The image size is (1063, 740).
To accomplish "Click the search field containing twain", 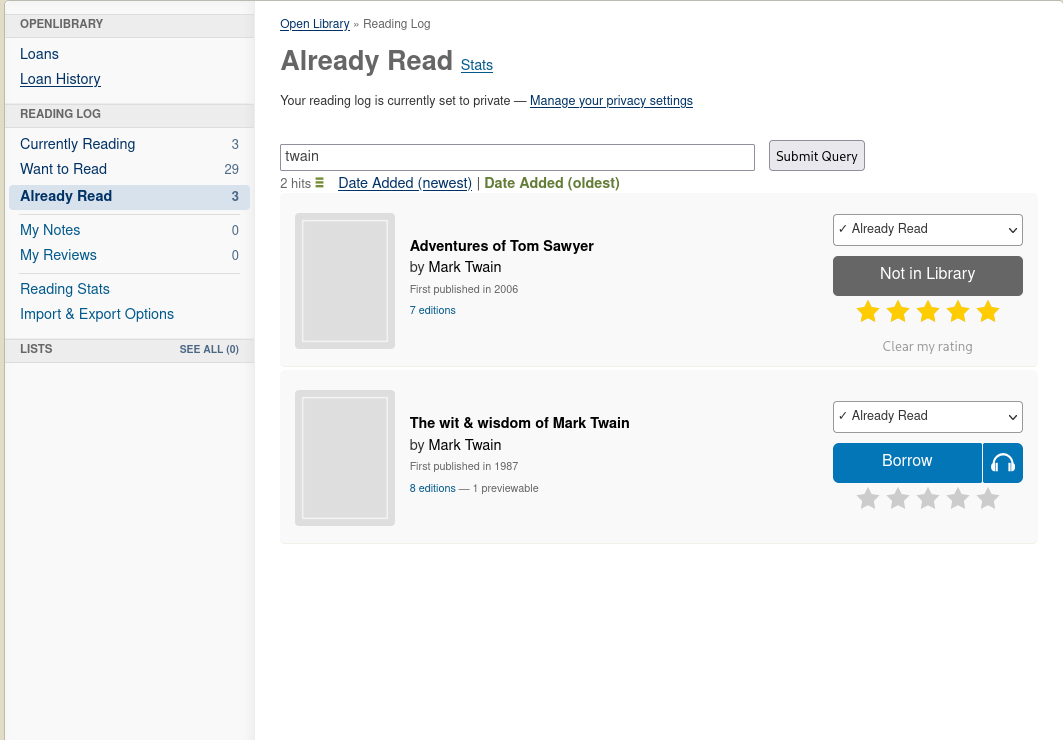I will click(517, 157).
